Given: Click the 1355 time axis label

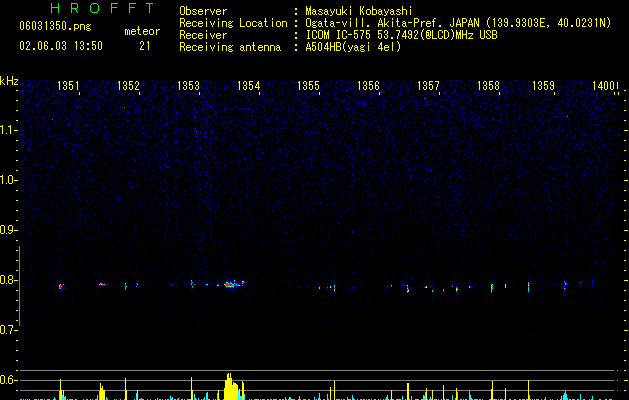Looking at the screenshot, I should 308,86.
